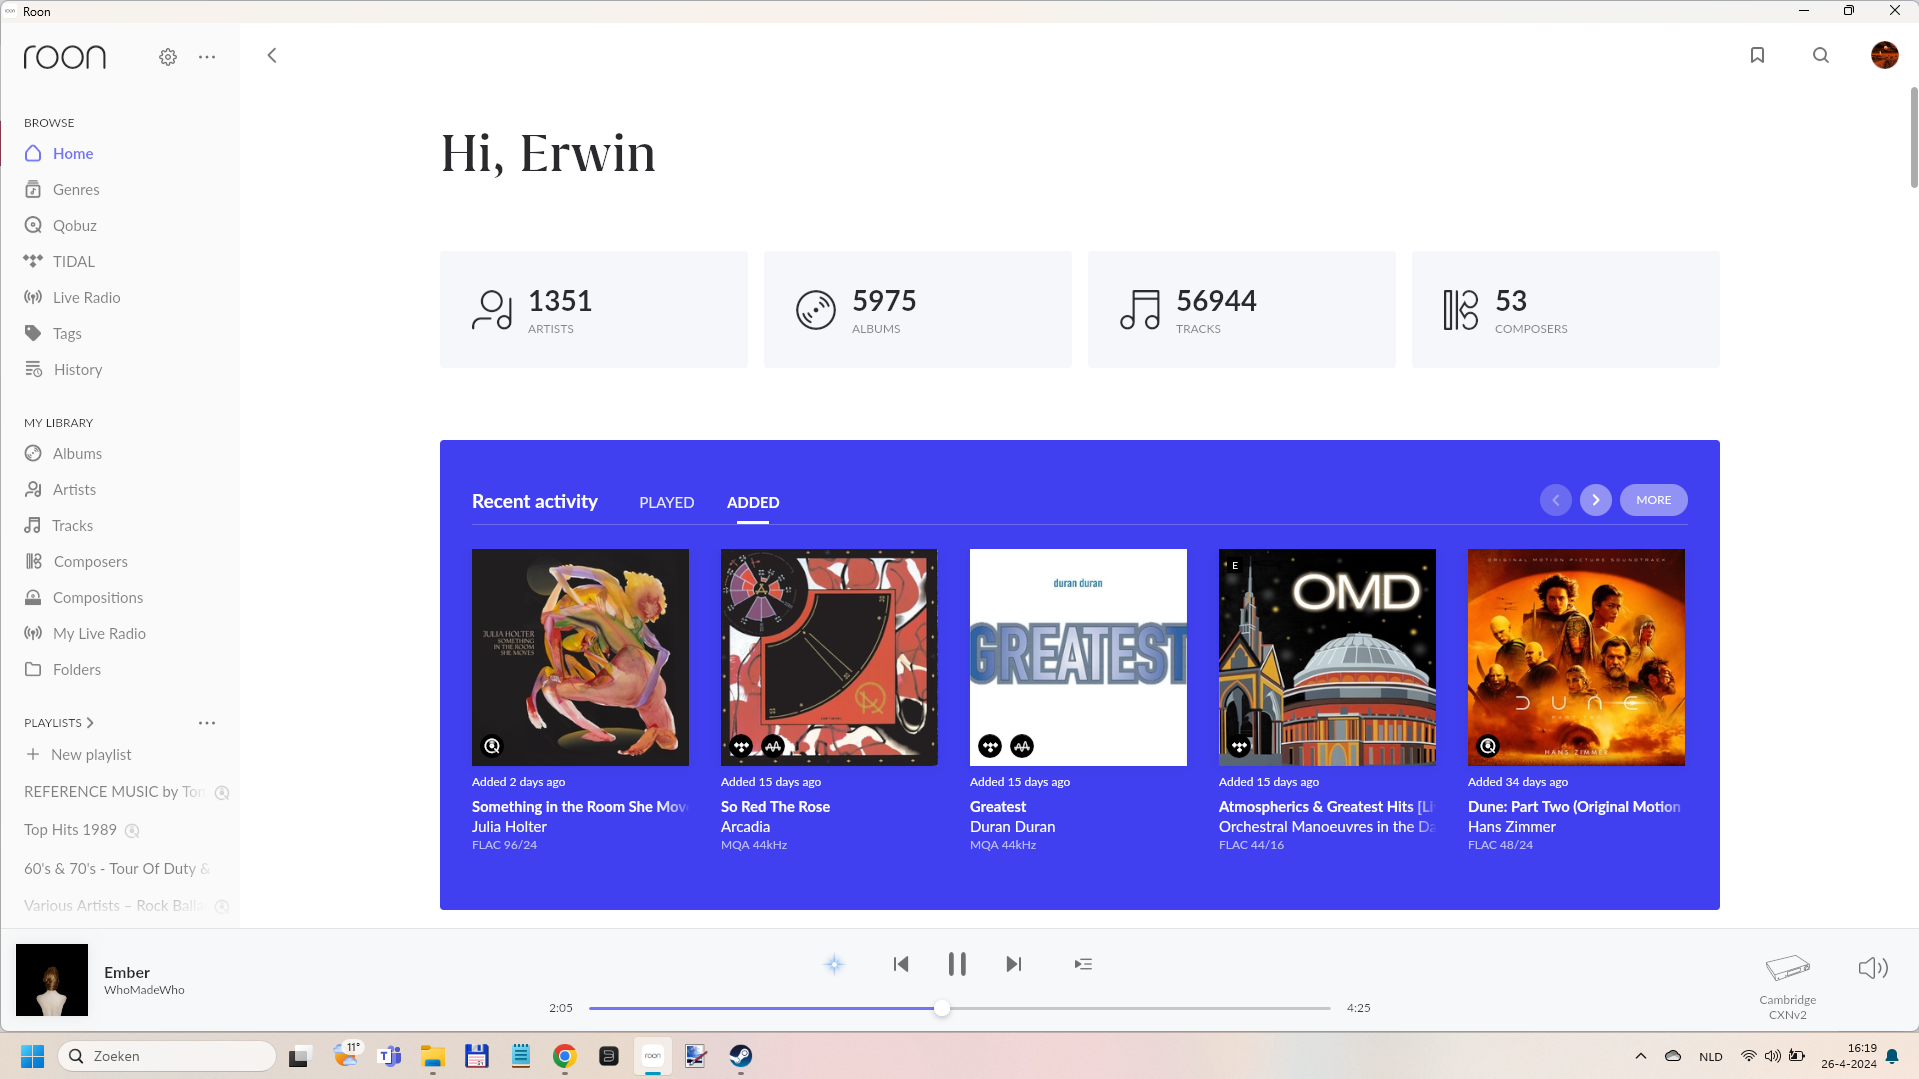Open the sidebar more options ellipsis
This screenshot has width=1919, height=1079.
click(207, 57)
